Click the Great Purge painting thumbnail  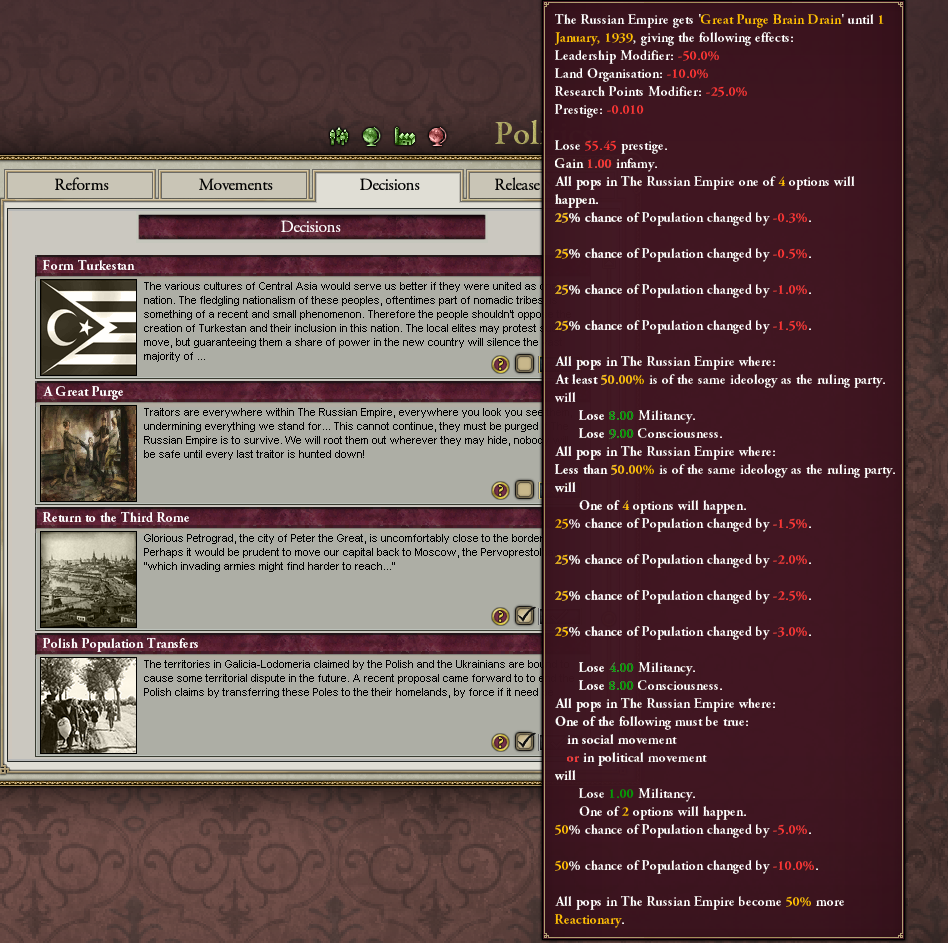tap(88, 453)
